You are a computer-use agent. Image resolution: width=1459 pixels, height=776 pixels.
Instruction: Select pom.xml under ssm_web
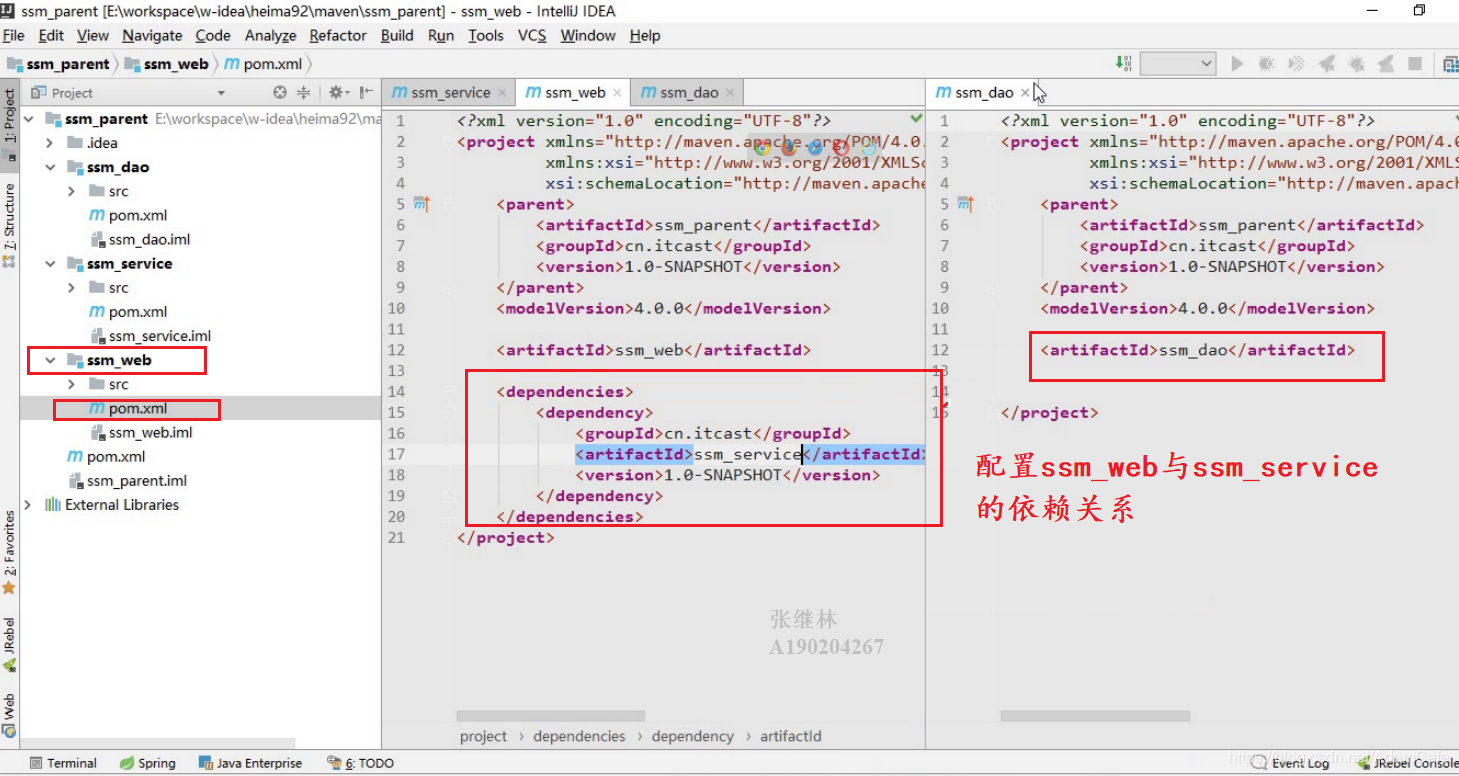(128, 408)
